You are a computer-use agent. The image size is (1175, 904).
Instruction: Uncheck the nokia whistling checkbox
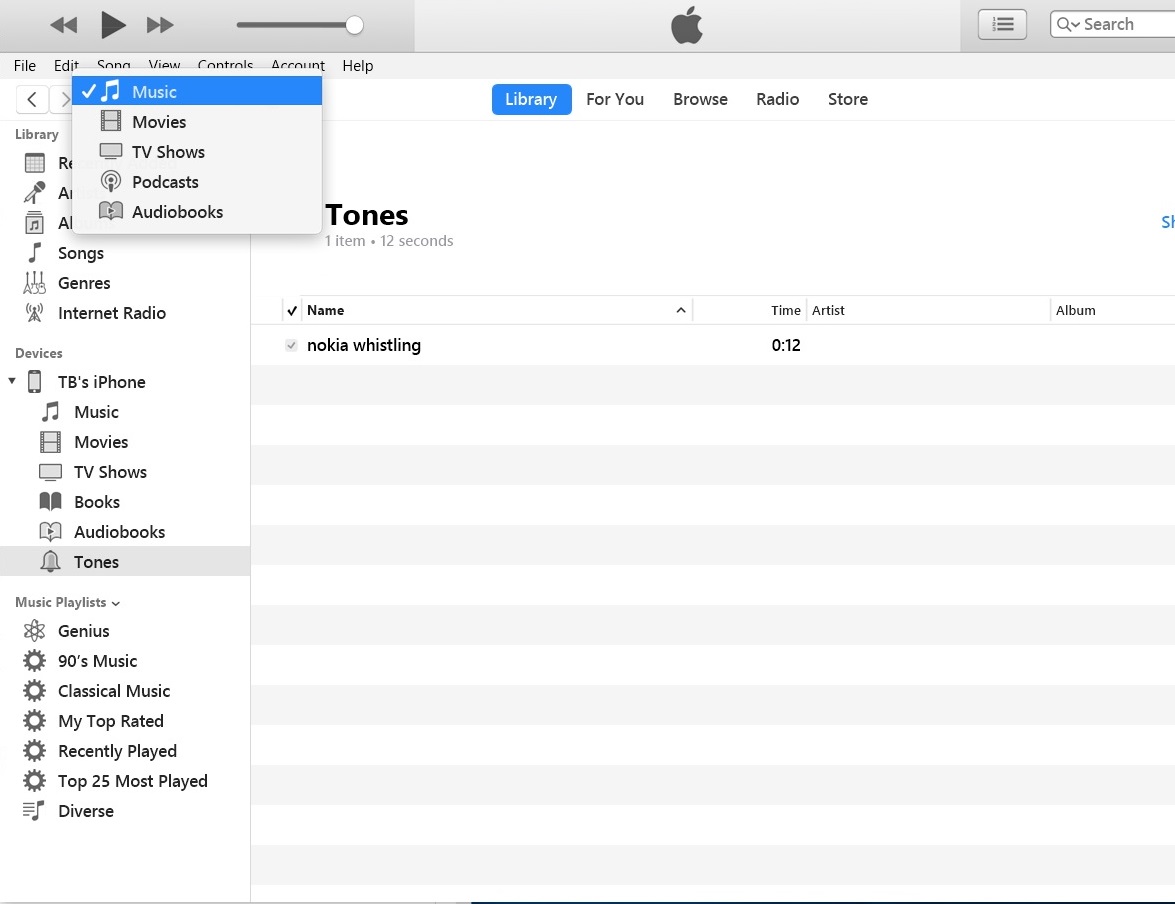pyautogui.click(x=292, y=346)
